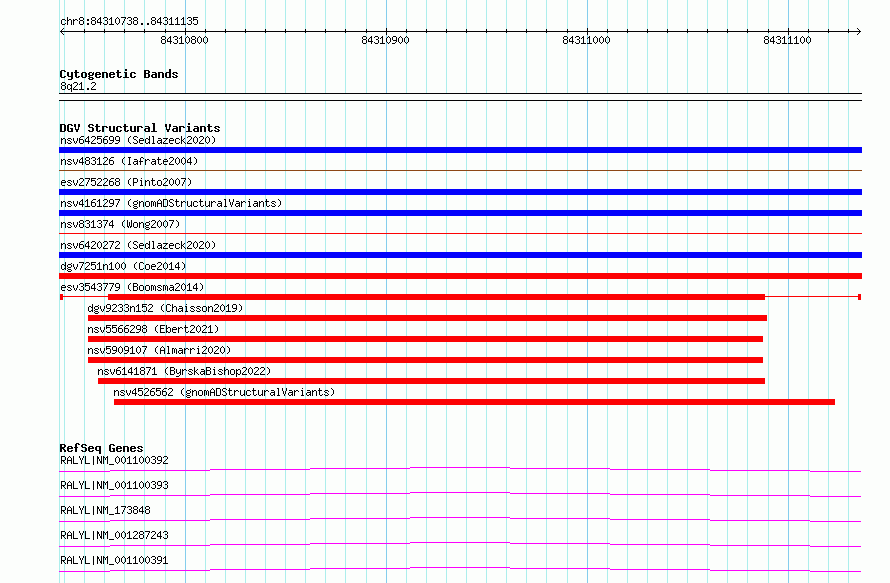Select variant nsv4526562 (gnomADStructuralVariants) label

click(x=224, y=392)
